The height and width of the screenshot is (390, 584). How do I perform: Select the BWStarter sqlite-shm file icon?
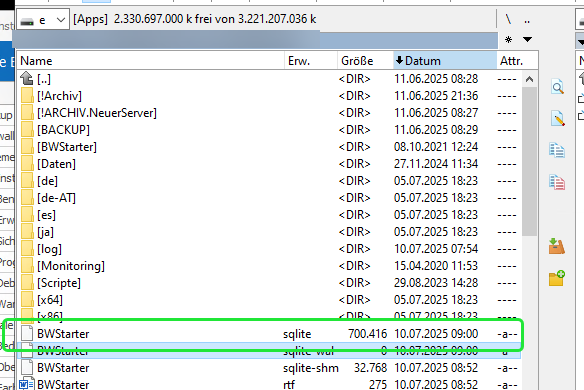[x=27, y=368]
